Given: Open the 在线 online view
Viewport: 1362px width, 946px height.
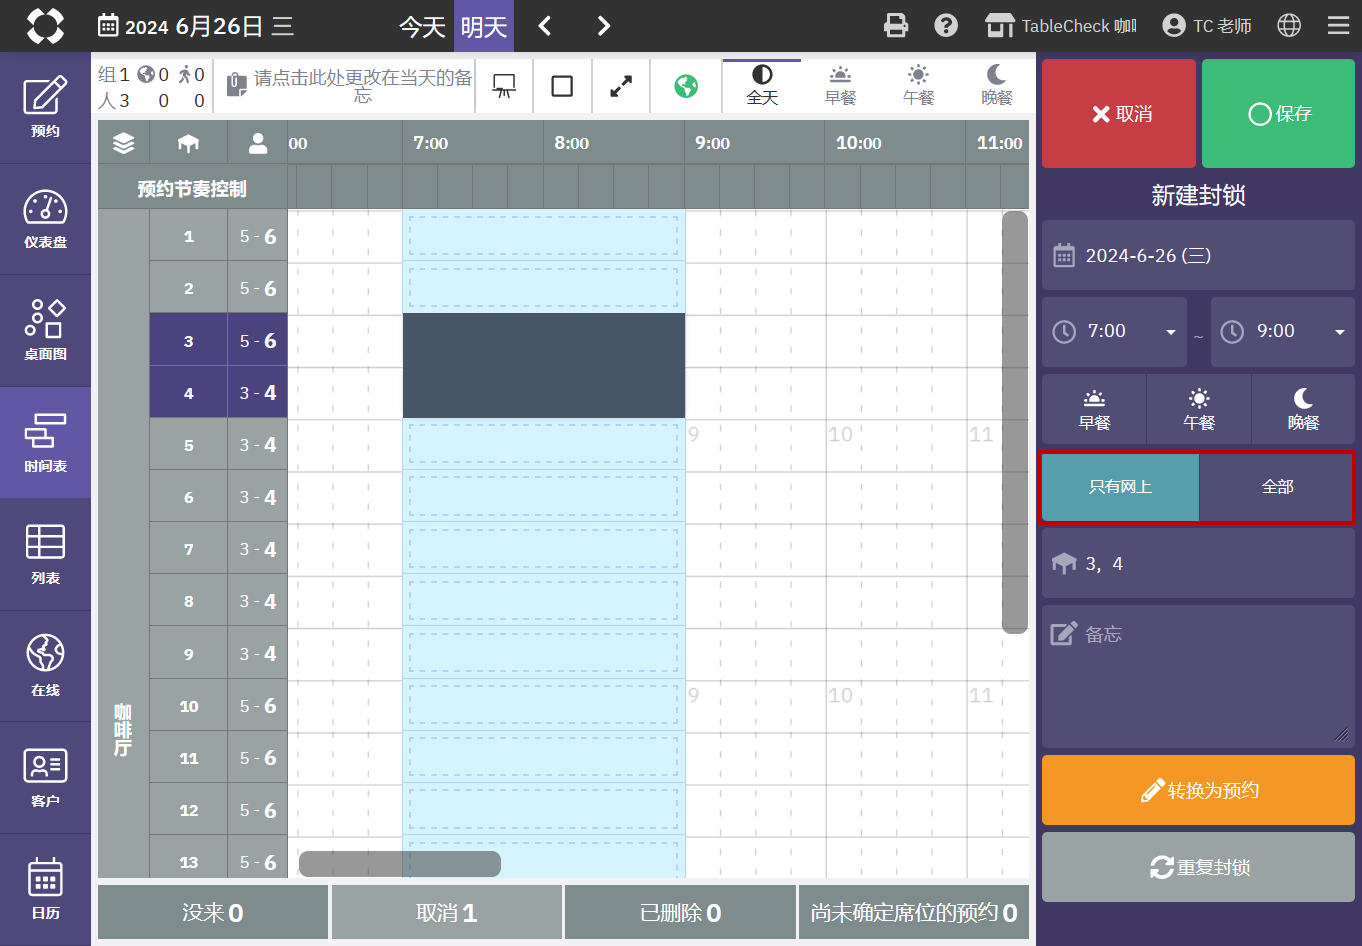Looking at the screenshot, I should (45, 667).
